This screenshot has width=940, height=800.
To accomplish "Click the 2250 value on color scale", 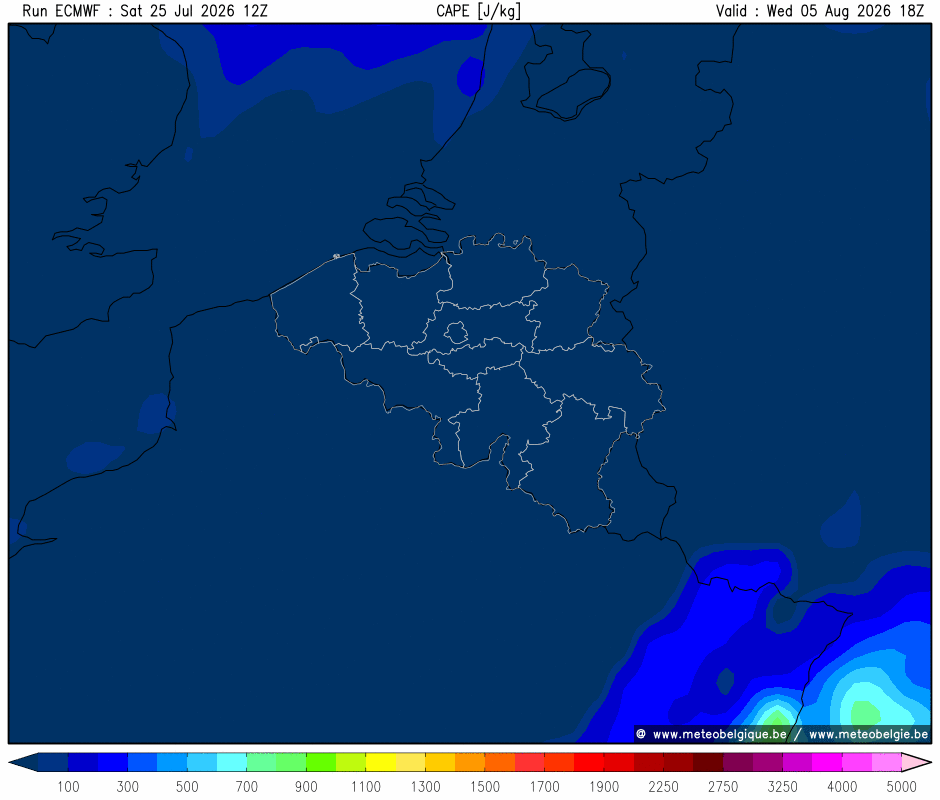I will [x=663, y=786].
